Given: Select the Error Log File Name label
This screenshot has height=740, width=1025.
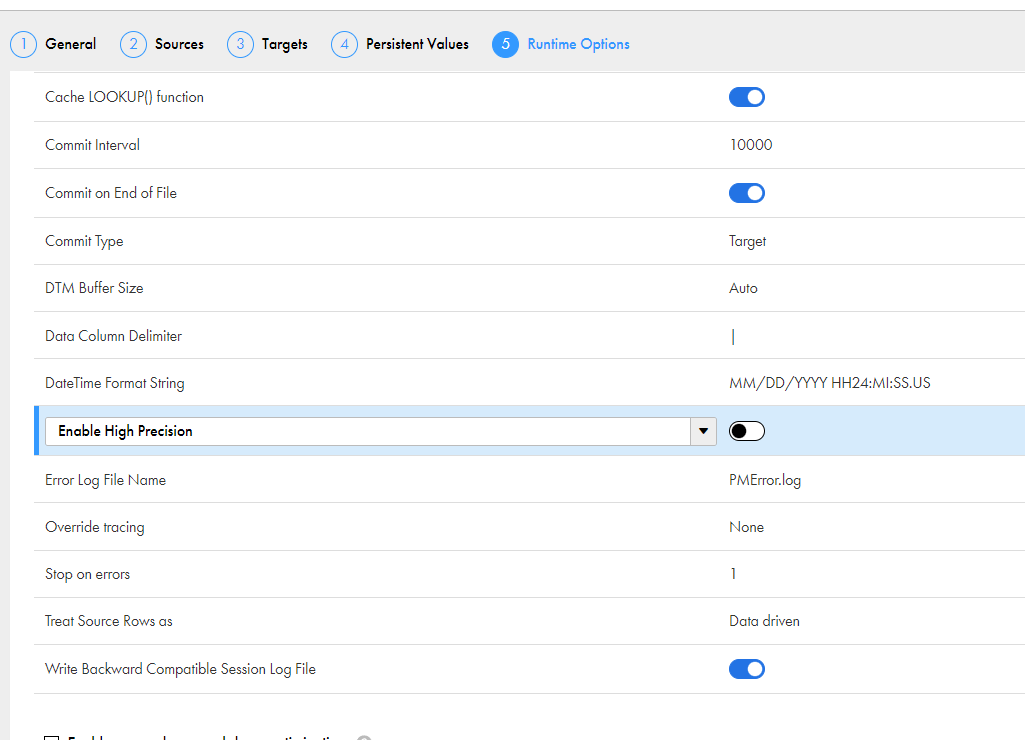Looking at the screenshot, I should [105, 480].
